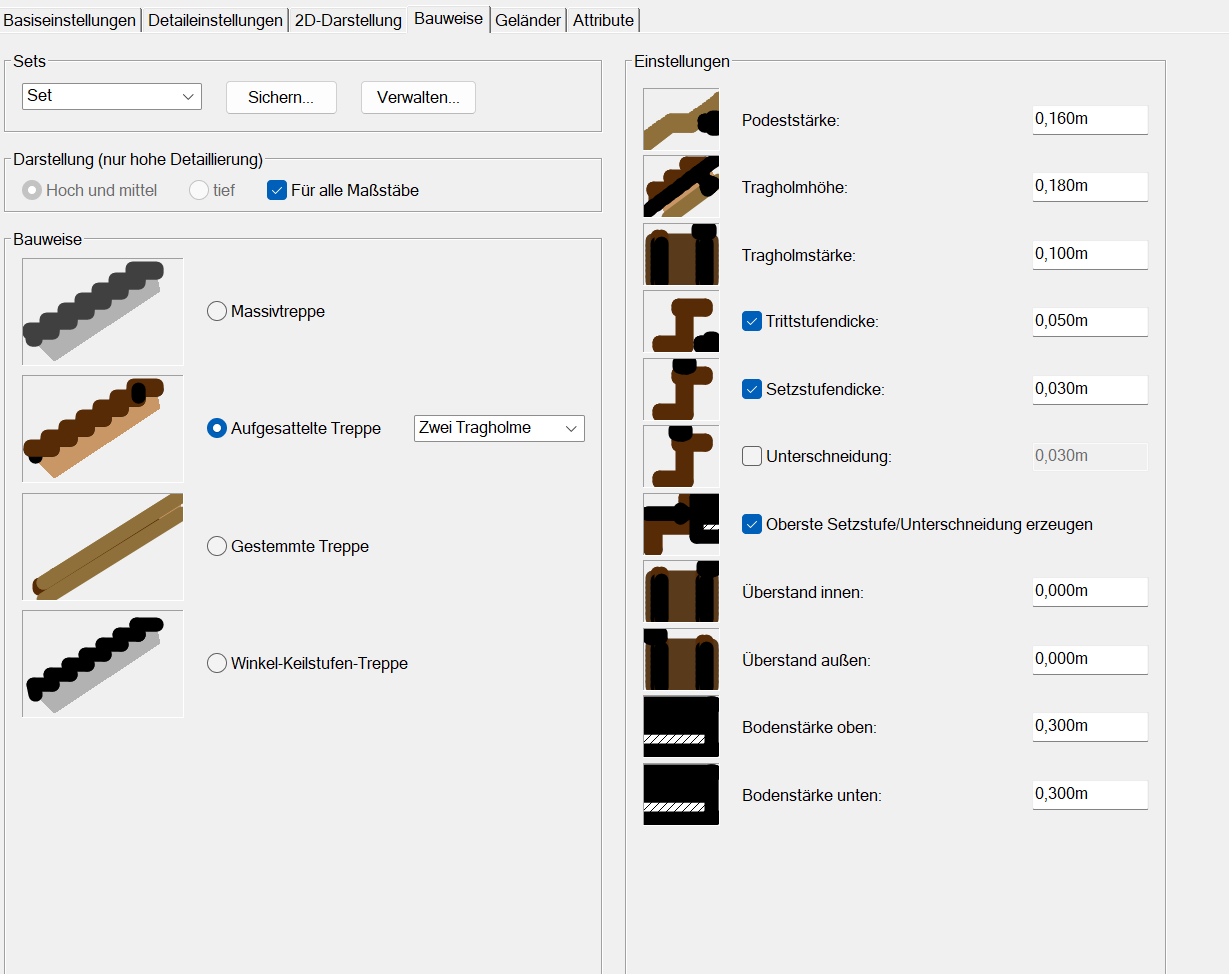Open the Basiseinstellungen tab
Image resolution: width=1229 pixels, height=974 pixels.
(70, 20)
